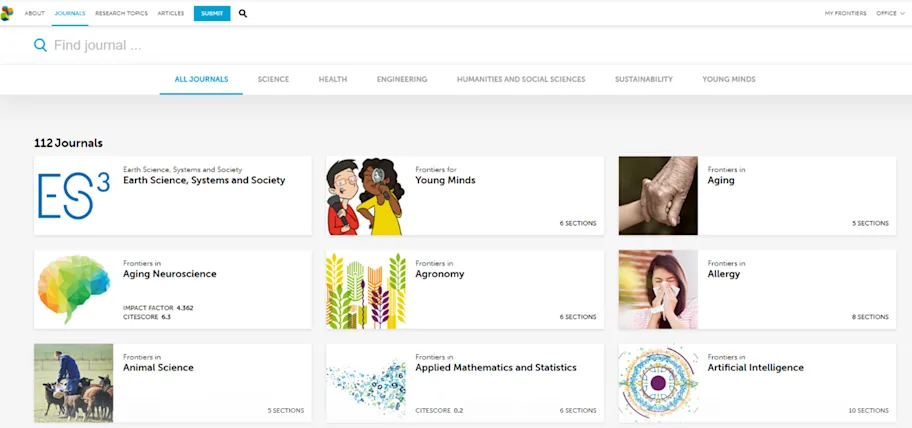Click the Frontiers logo icon
The width and height of the screenshot is (912, 428).
[x=7, y=13]
